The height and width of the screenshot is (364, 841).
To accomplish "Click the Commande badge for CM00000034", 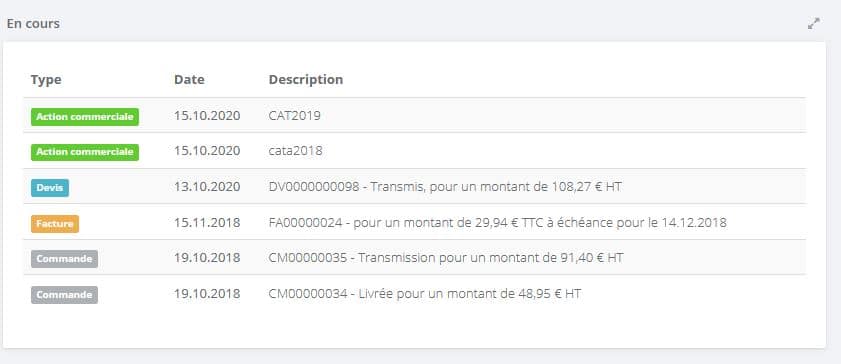I will 64,295.
